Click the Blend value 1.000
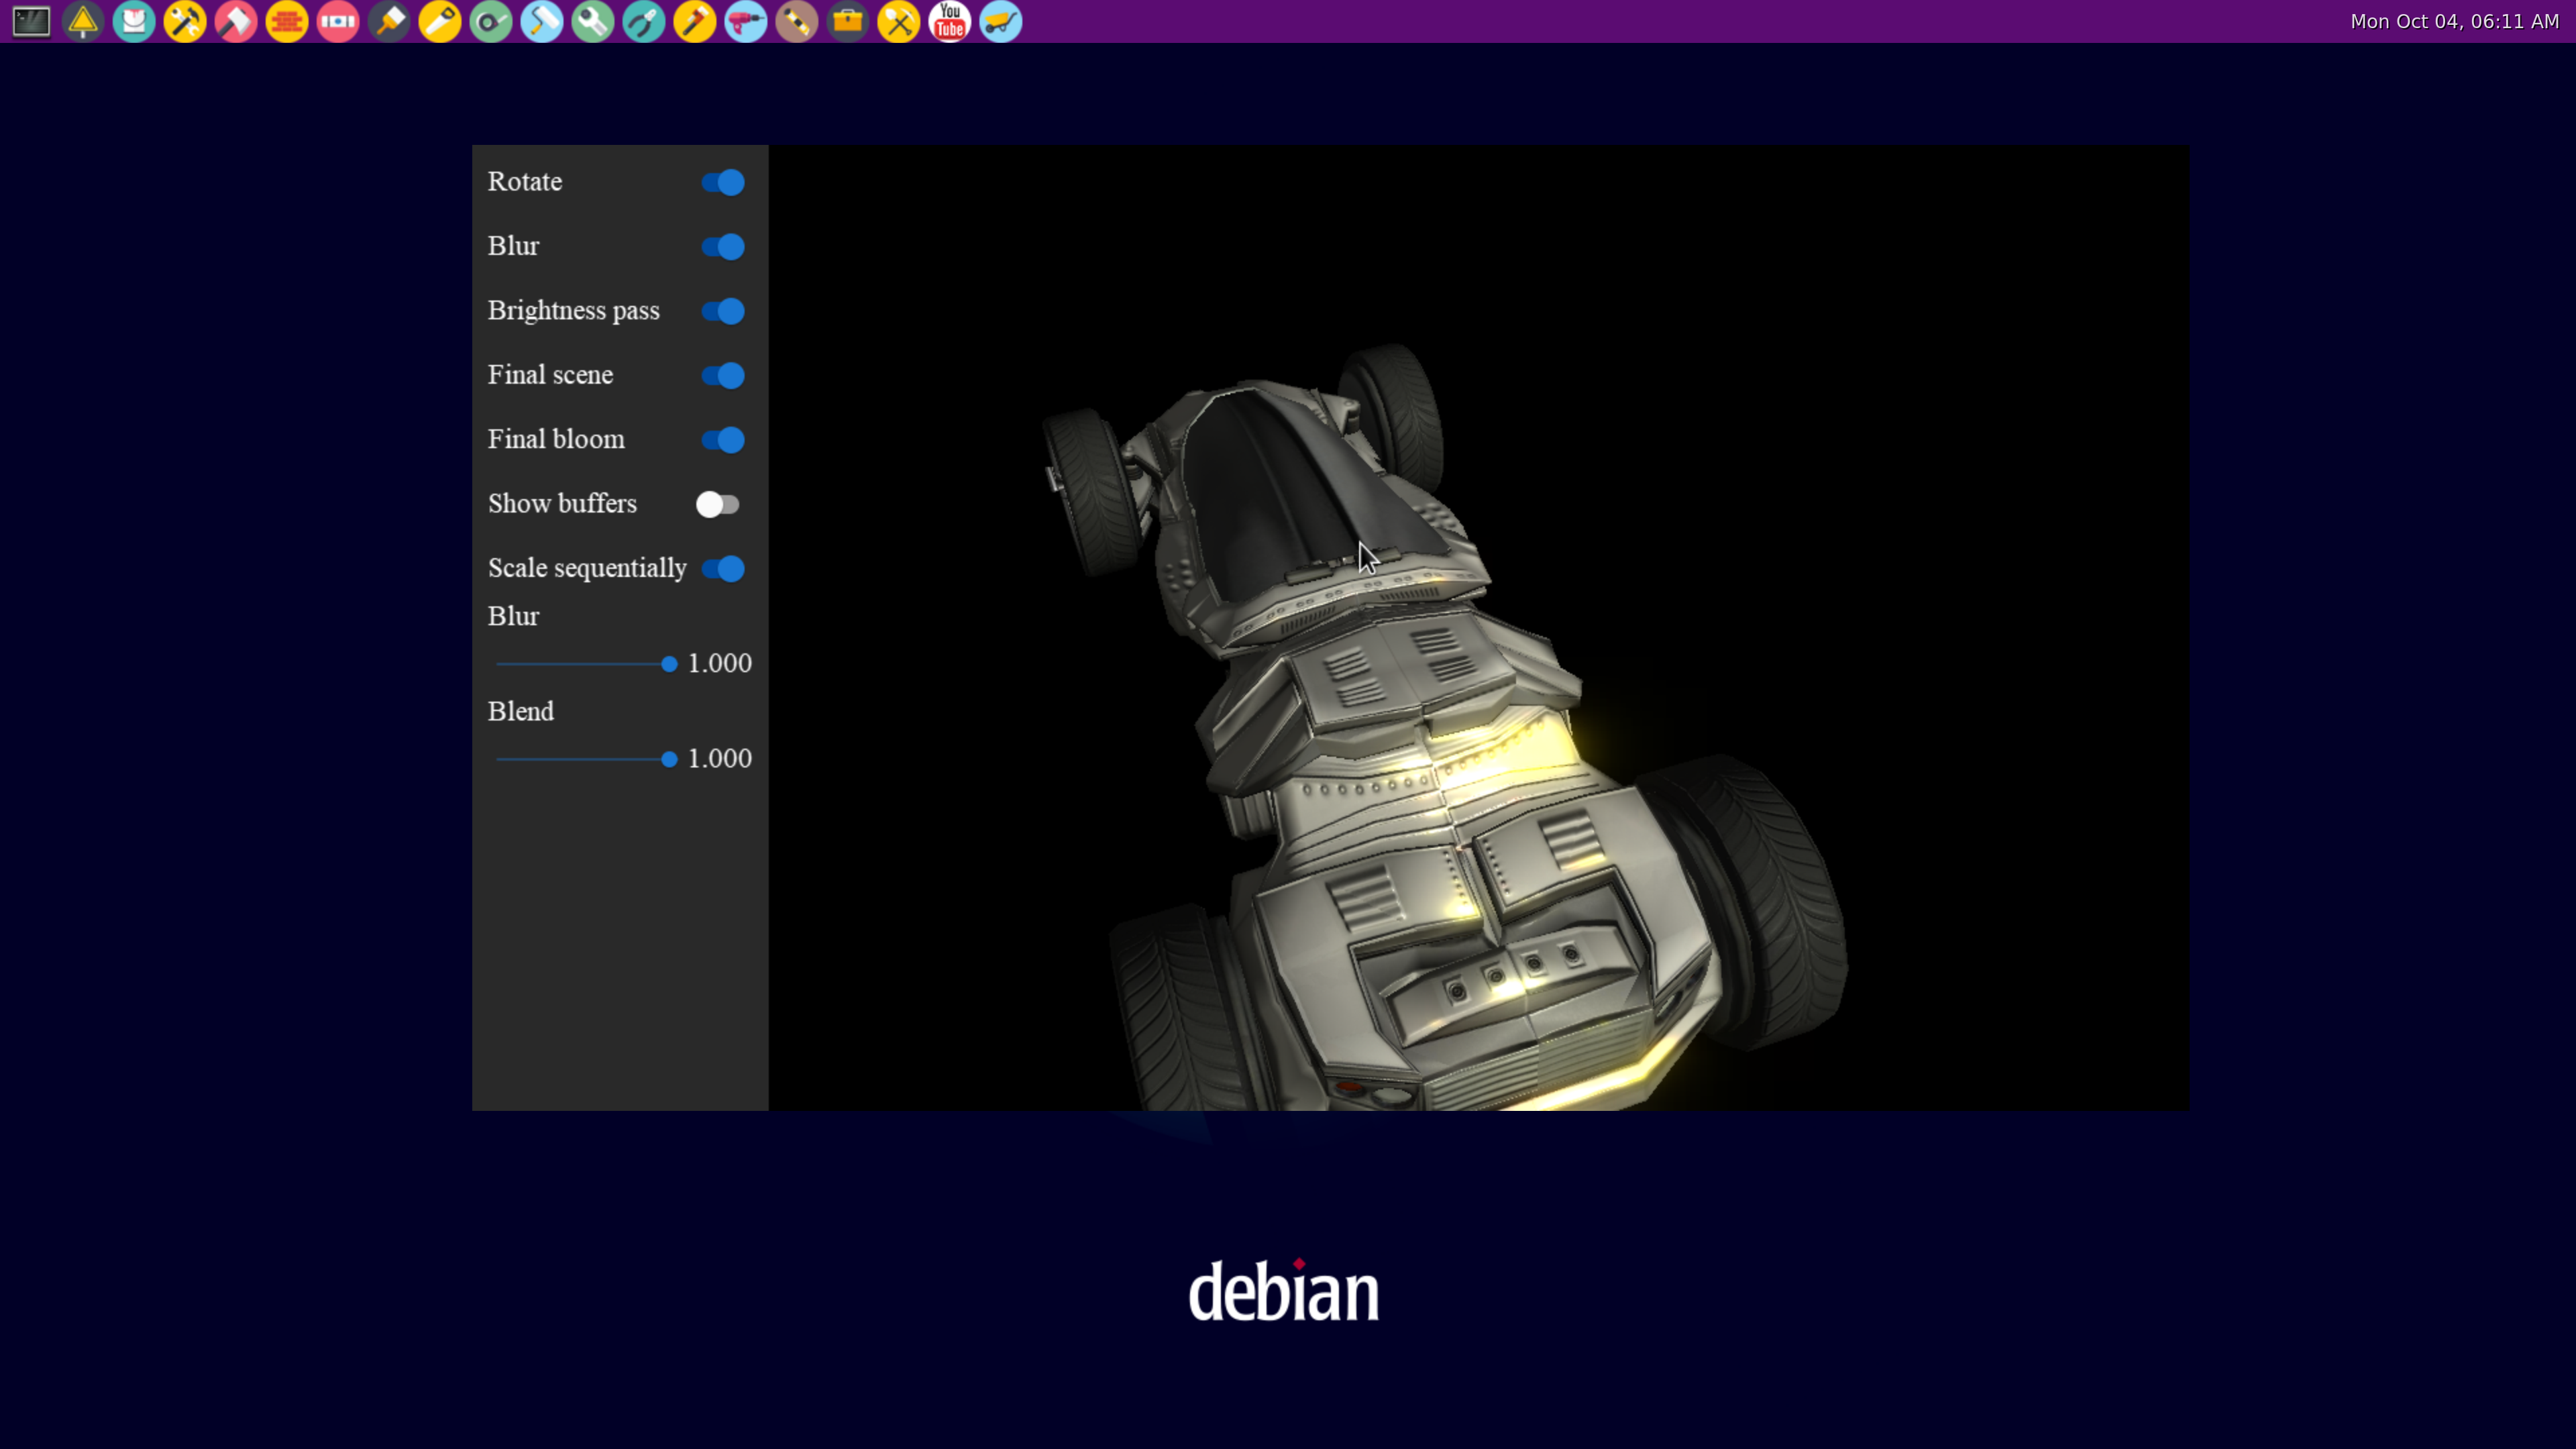Viewport: 2576px width, 1449px height. [x=720, y=758]
